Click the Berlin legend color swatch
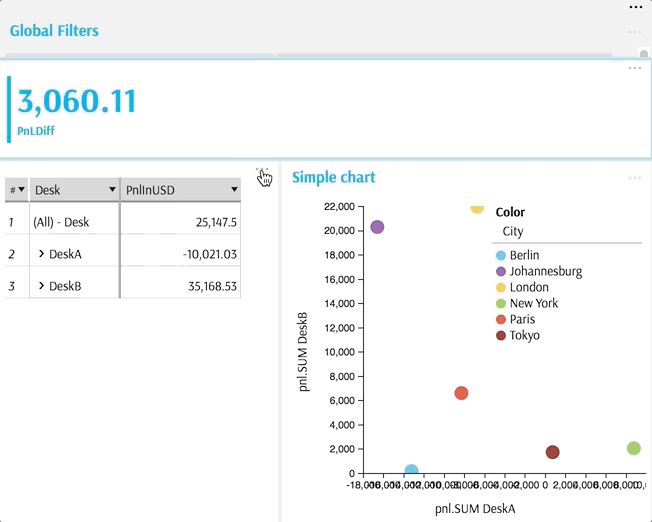This screenshot has width=652, height=522. [x=501, y=255]
